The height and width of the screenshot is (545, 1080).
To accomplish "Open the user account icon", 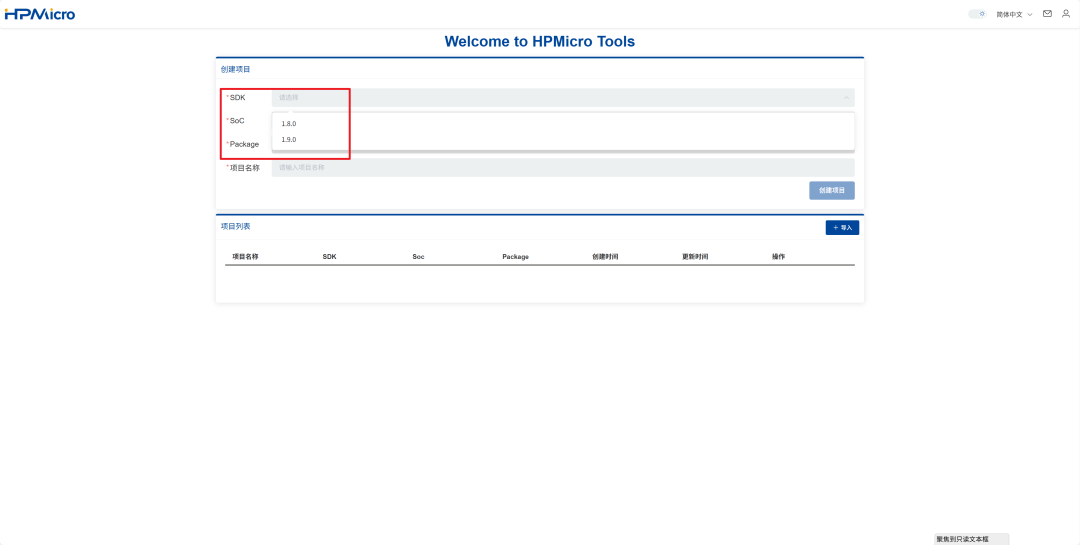I will (1066, 14).
